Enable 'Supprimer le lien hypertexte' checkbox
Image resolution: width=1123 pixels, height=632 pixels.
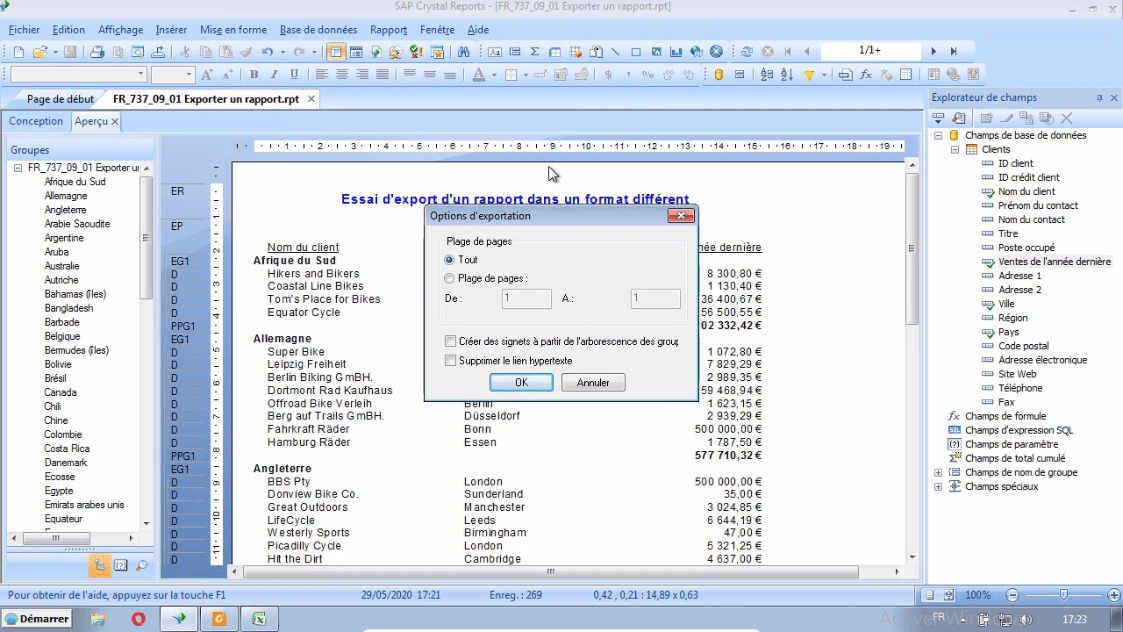[450, 360]
